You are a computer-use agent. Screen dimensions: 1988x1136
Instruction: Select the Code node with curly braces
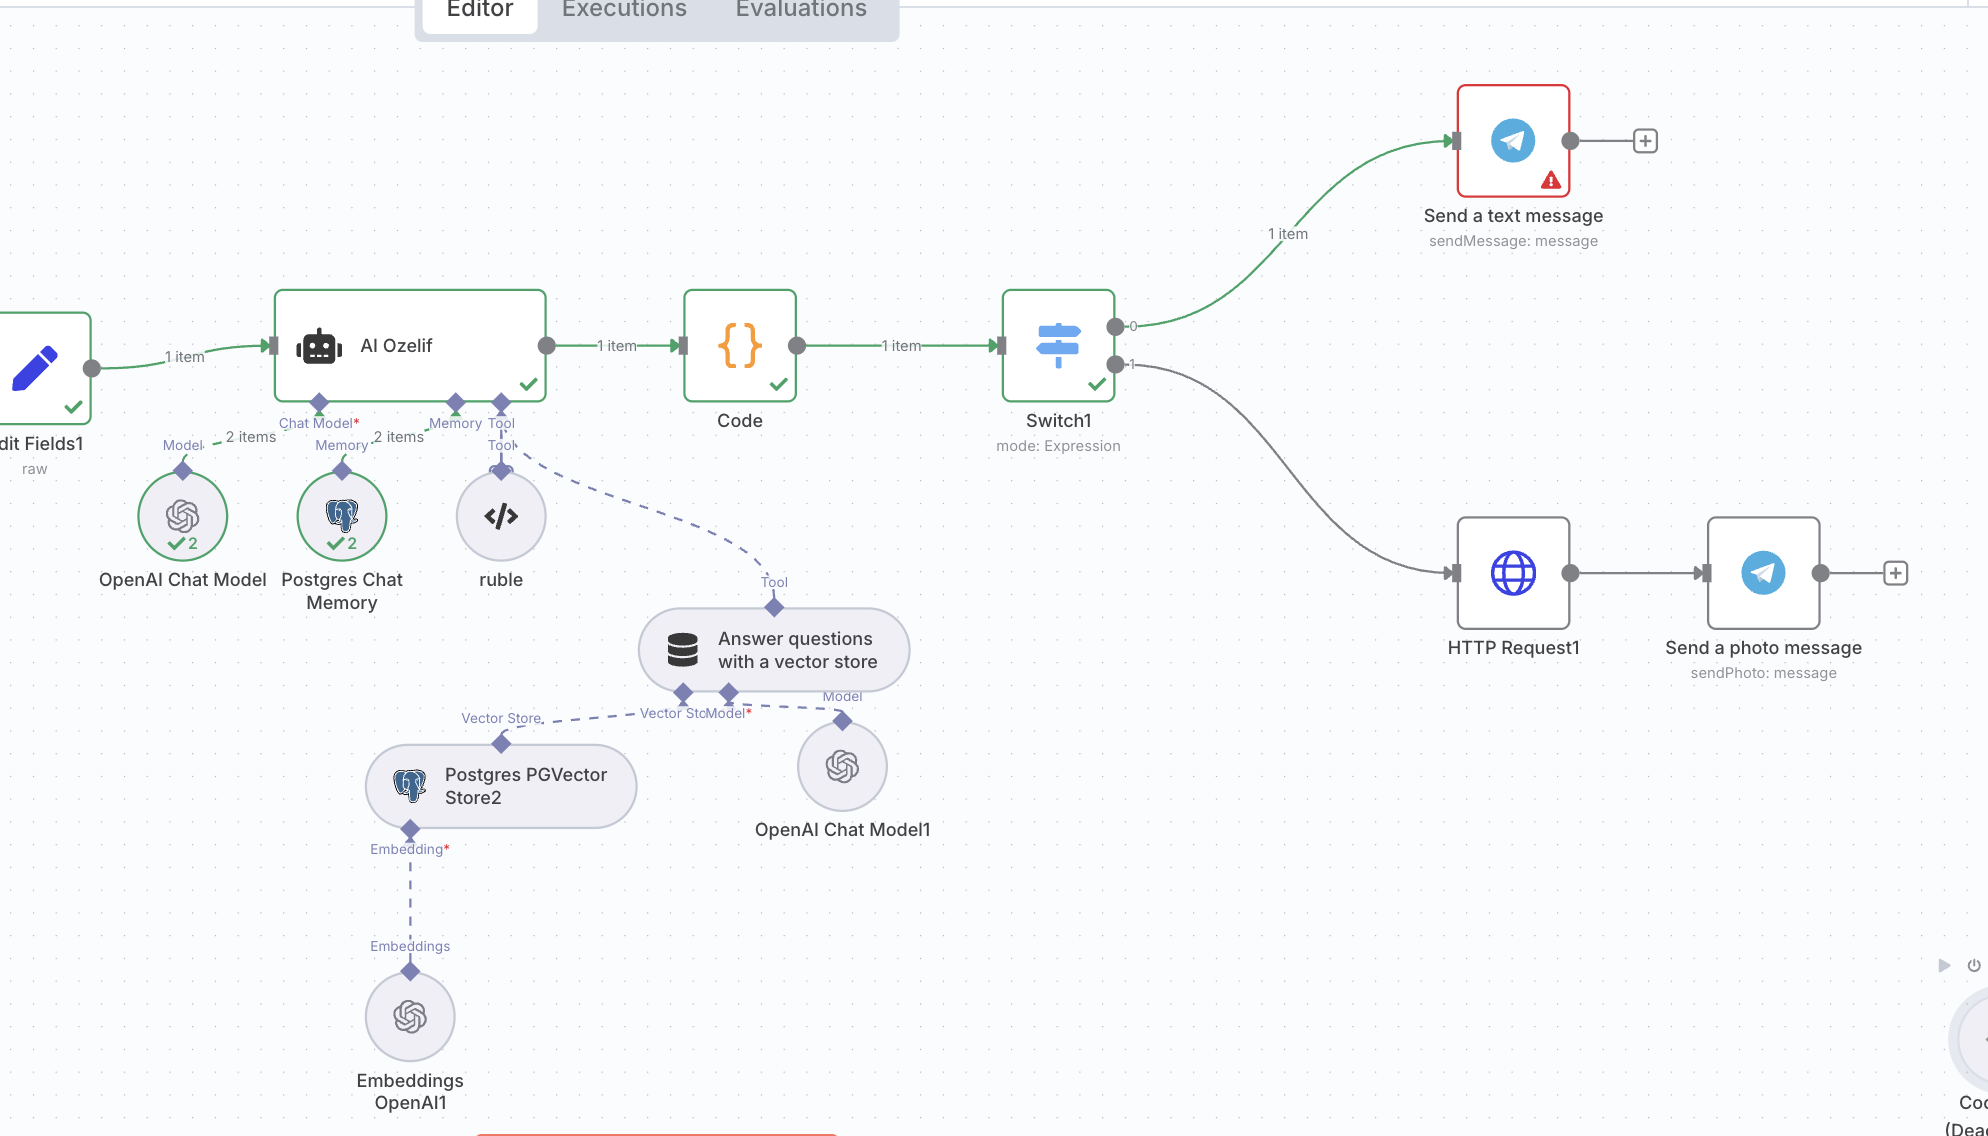click(740, 346)
